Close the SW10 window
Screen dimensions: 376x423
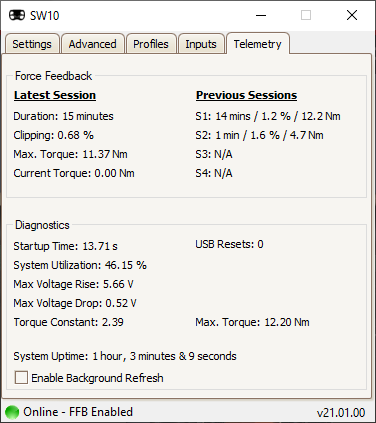coord(352,15)
